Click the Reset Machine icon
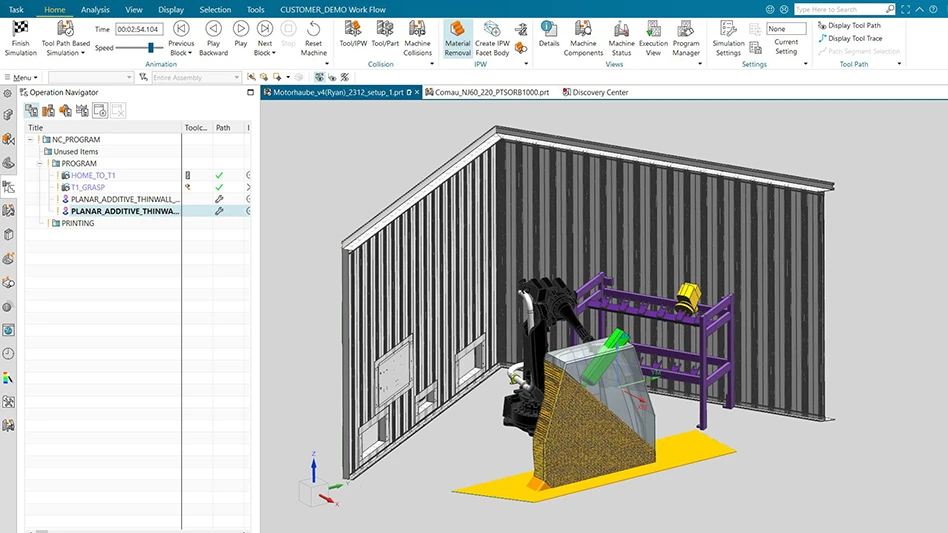The width and height of the screenshot is (948, 533). coord(313,29)
